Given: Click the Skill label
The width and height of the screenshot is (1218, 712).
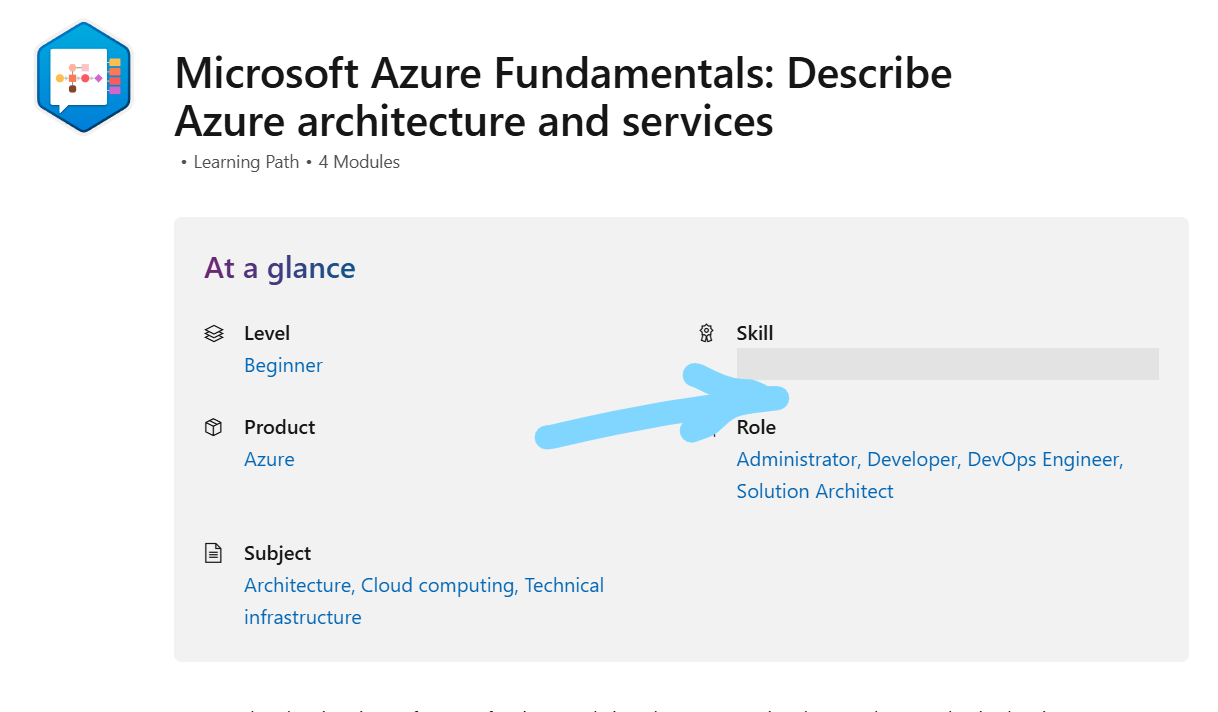Looking at the screenshot, I should [755, 333].
